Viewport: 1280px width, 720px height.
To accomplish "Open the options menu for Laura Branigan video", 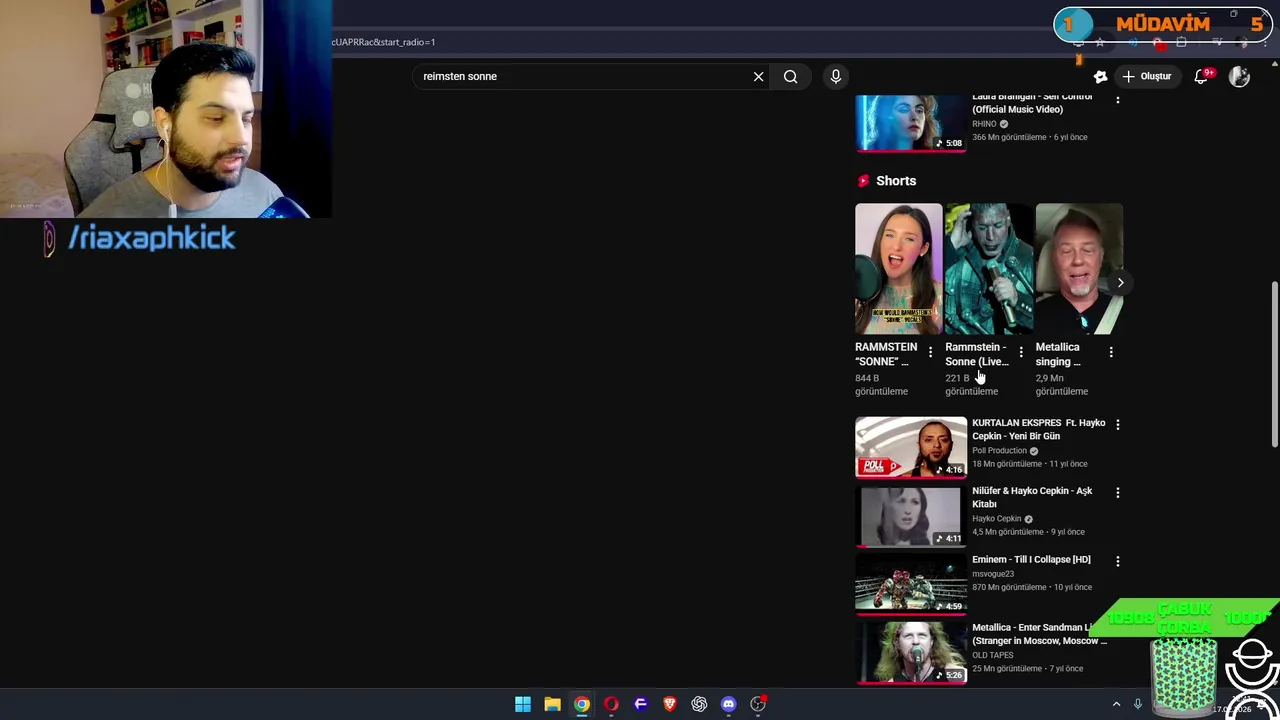I will click(1117, 98).
